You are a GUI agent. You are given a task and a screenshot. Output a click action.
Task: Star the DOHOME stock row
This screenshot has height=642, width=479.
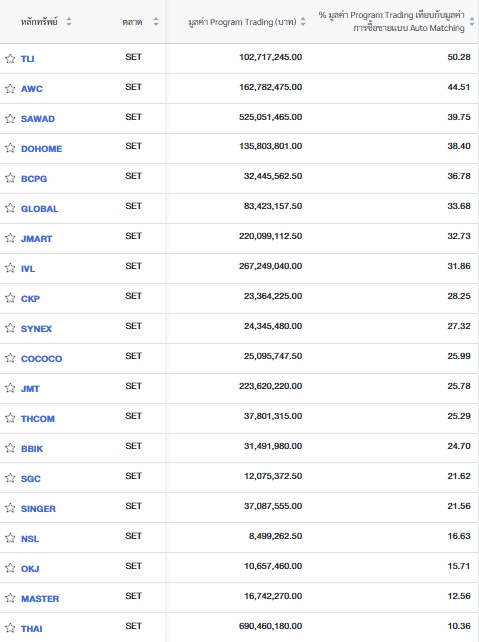pos(10,148)
